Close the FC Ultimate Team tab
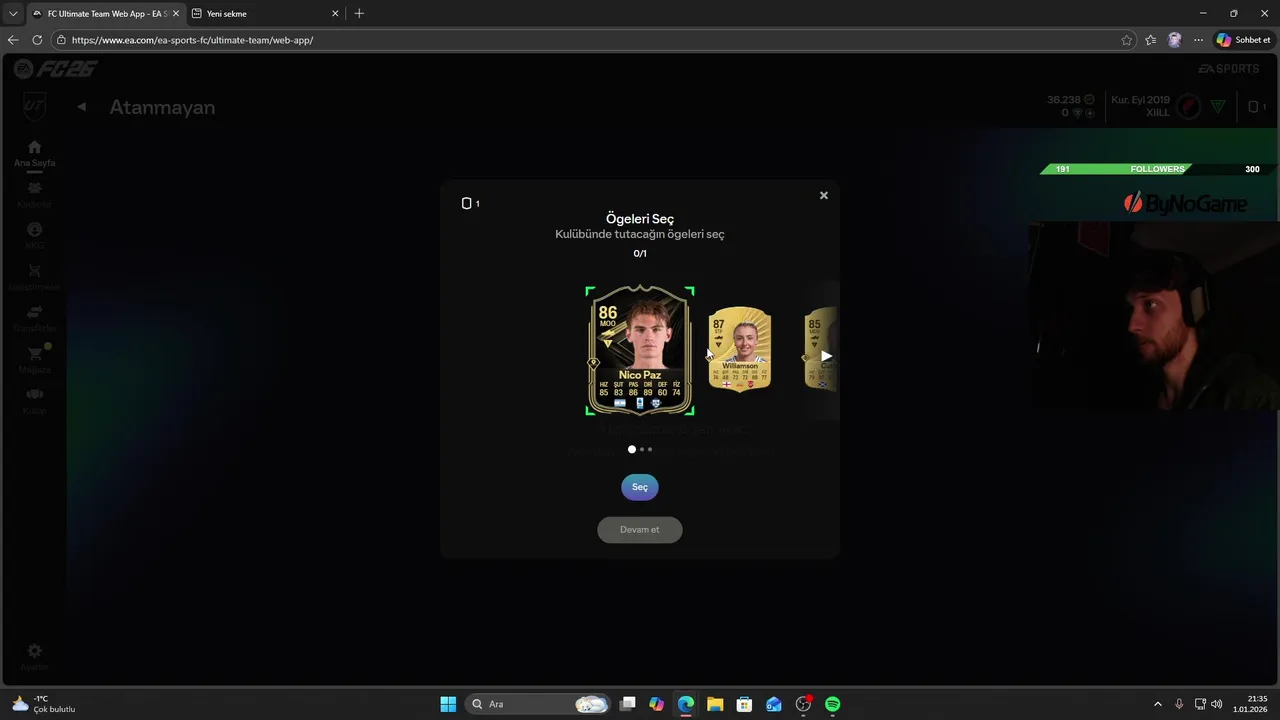This screenshot has width=1280, height=720. [175, 14]
